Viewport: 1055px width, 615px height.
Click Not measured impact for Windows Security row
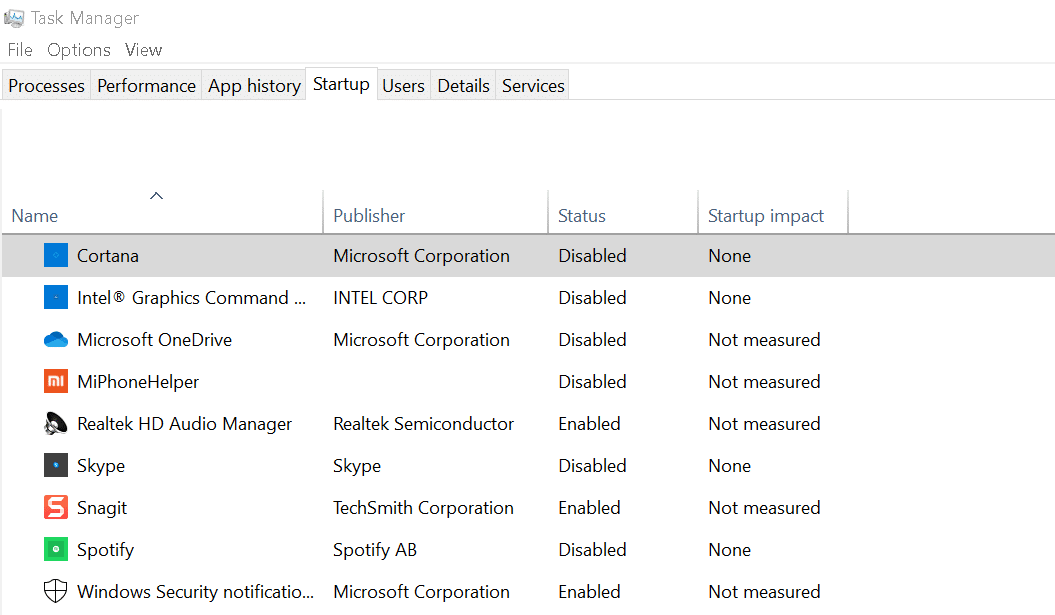pyautogui.click(x=764, y=591)
